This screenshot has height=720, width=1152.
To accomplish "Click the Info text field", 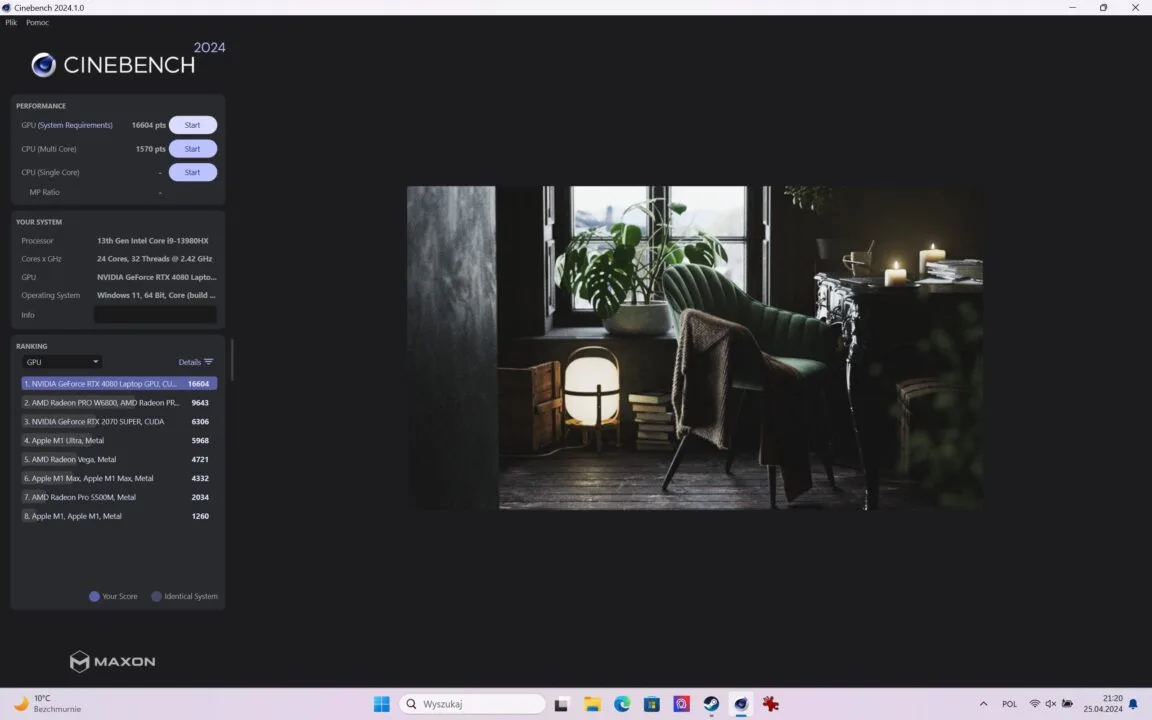I will 155,315.
